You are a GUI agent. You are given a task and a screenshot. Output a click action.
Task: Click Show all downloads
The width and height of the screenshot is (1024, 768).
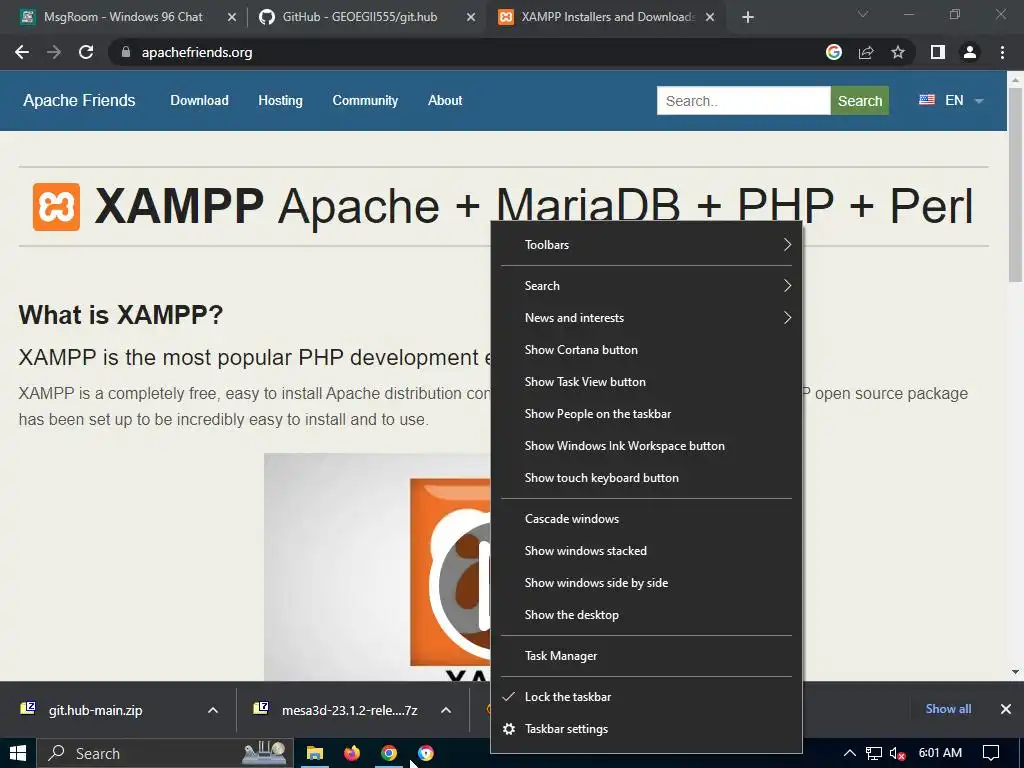coord(948,709)
